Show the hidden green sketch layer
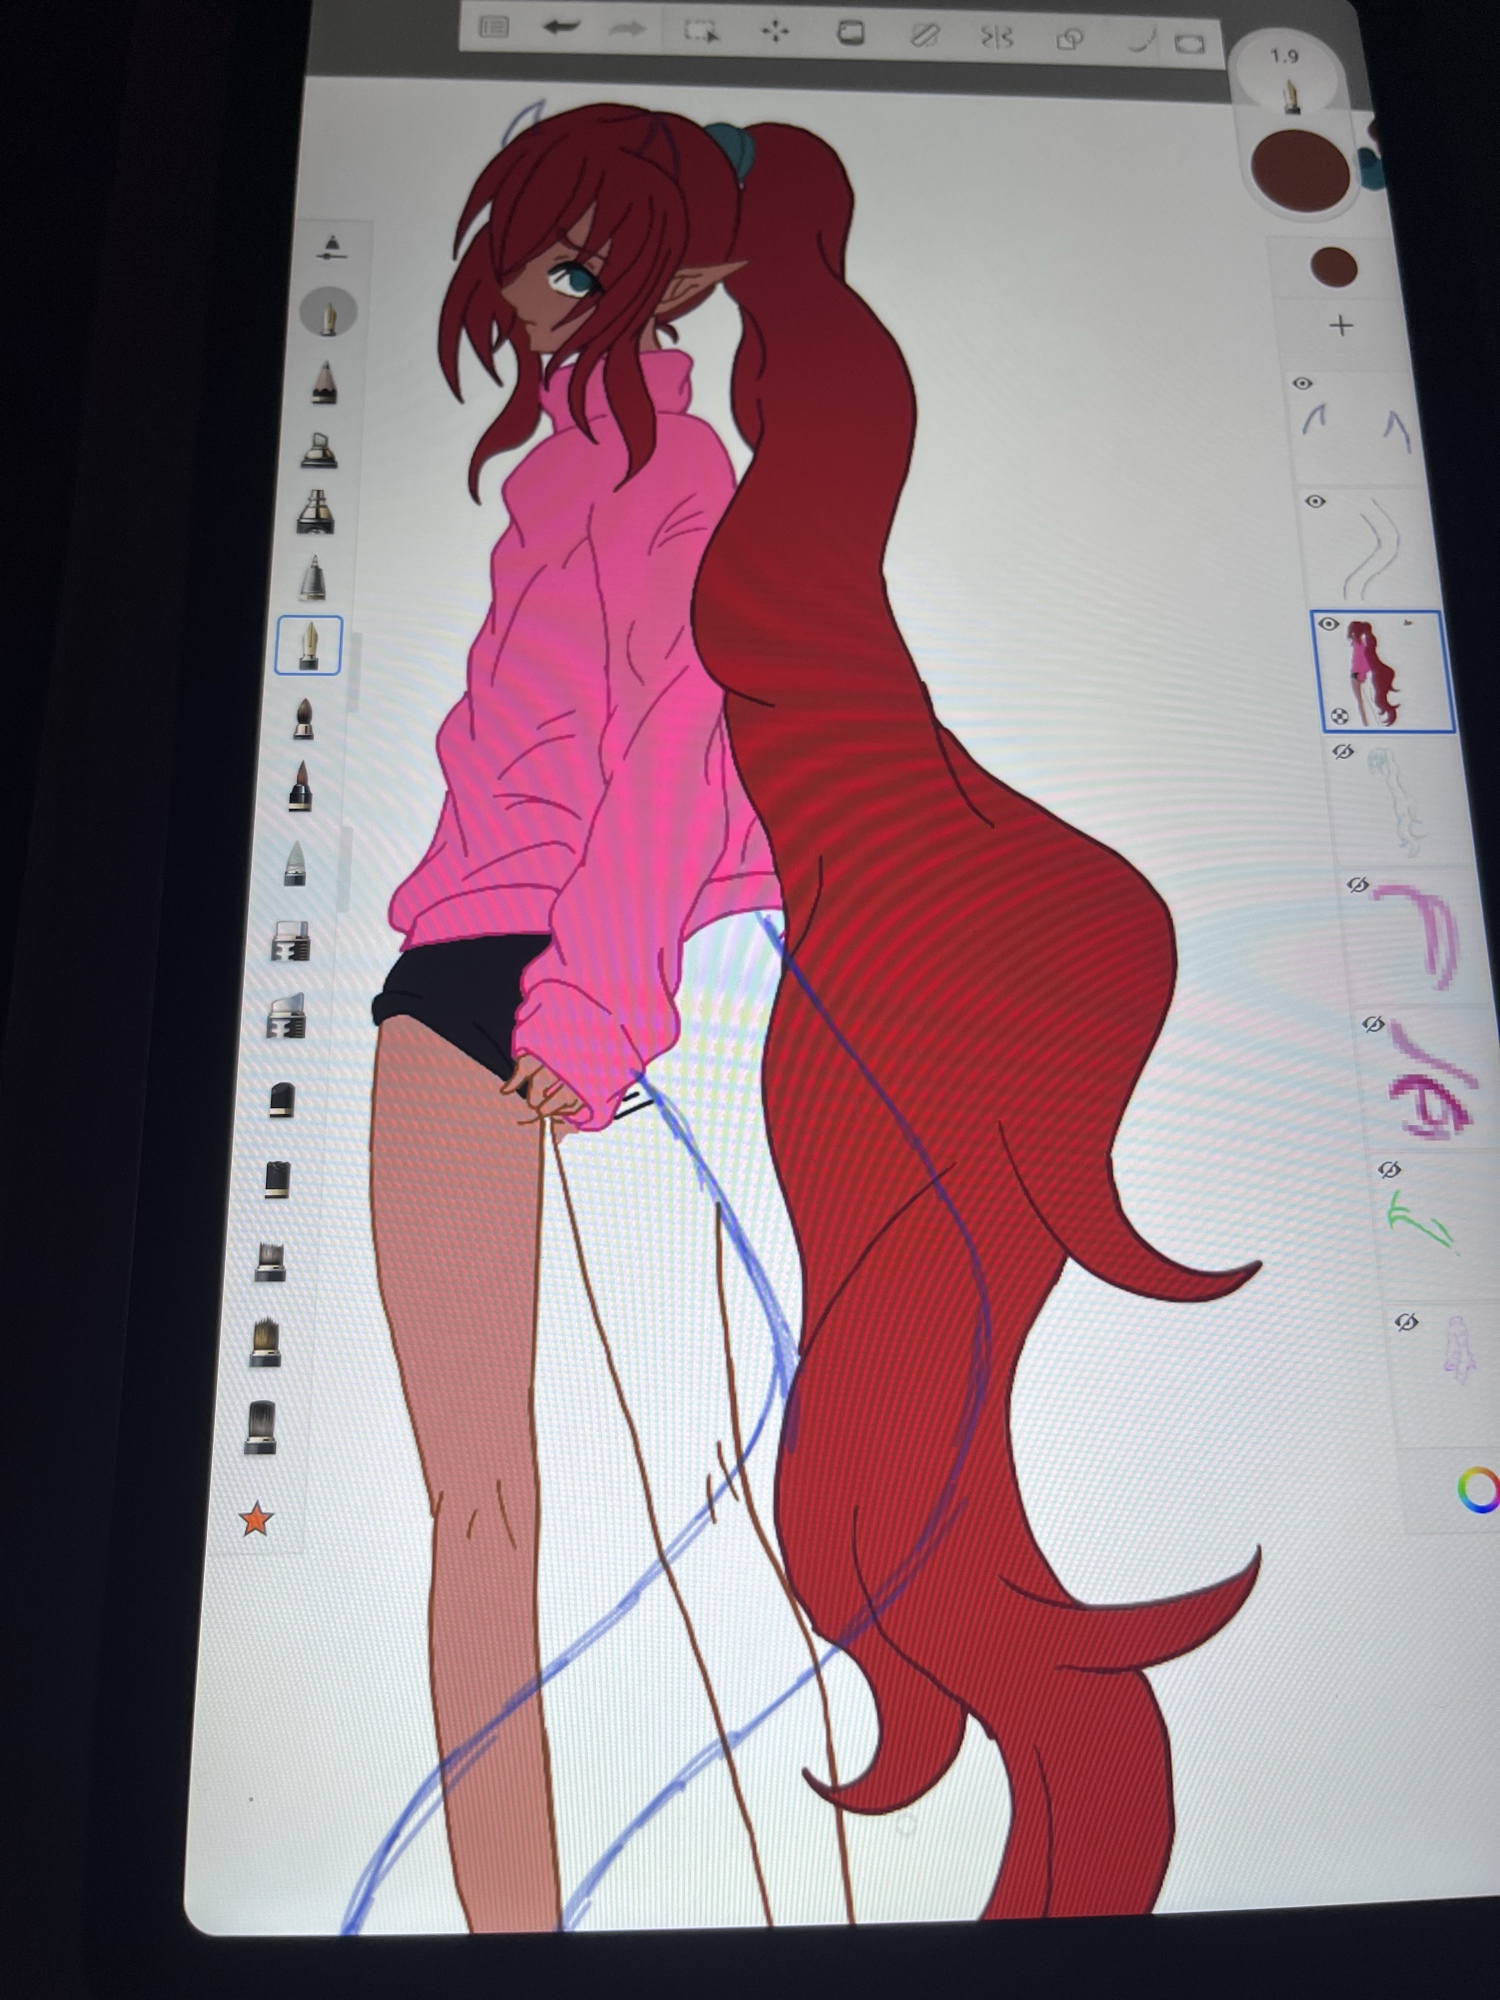The image size is (1500, 2000). 1388,1170
